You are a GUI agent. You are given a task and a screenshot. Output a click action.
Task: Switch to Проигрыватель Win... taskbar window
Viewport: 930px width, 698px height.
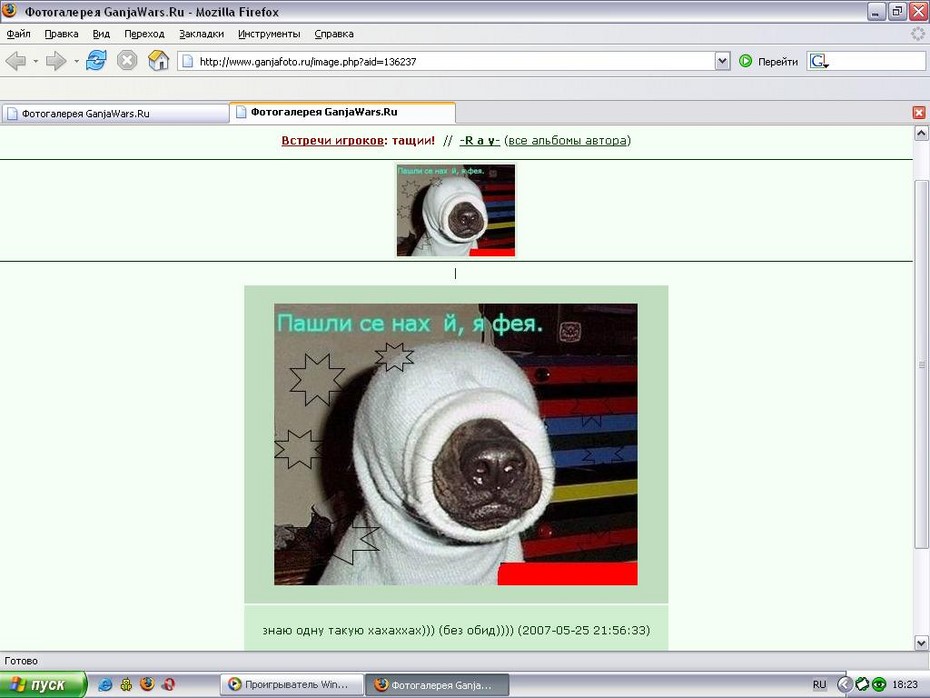(291, 684)
